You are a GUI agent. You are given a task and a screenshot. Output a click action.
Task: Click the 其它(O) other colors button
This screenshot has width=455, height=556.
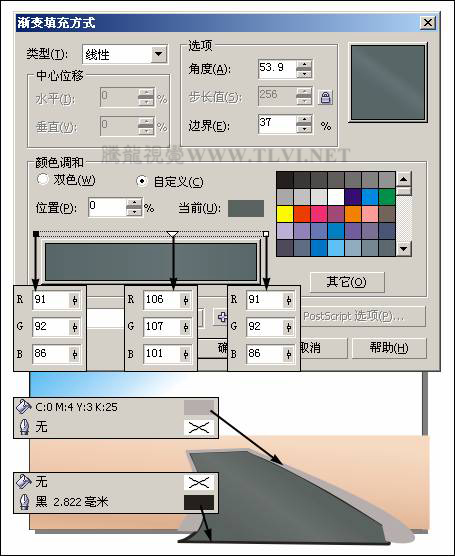(x=347, y=282)
